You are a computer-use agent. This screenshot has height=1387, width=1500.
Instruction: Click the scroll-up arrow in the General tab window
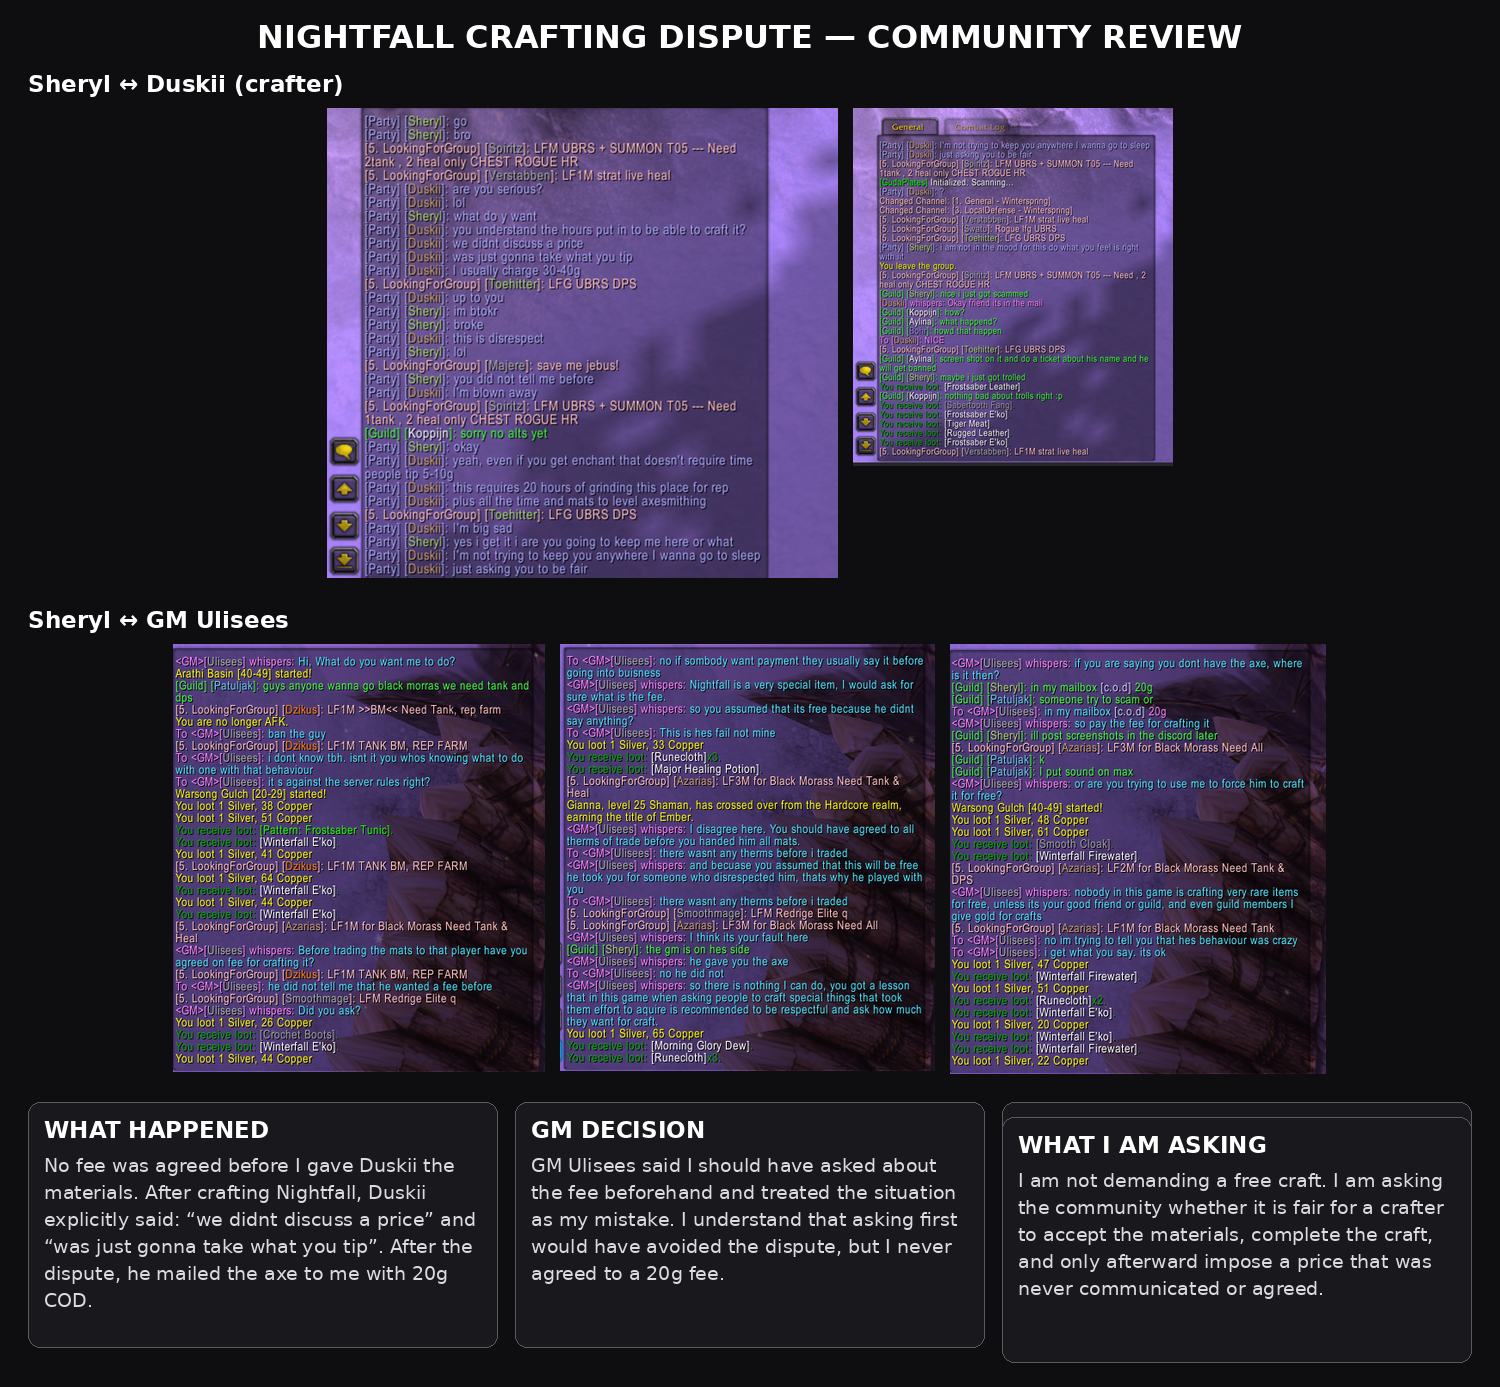pyautogui.click(x=866, y=397)
